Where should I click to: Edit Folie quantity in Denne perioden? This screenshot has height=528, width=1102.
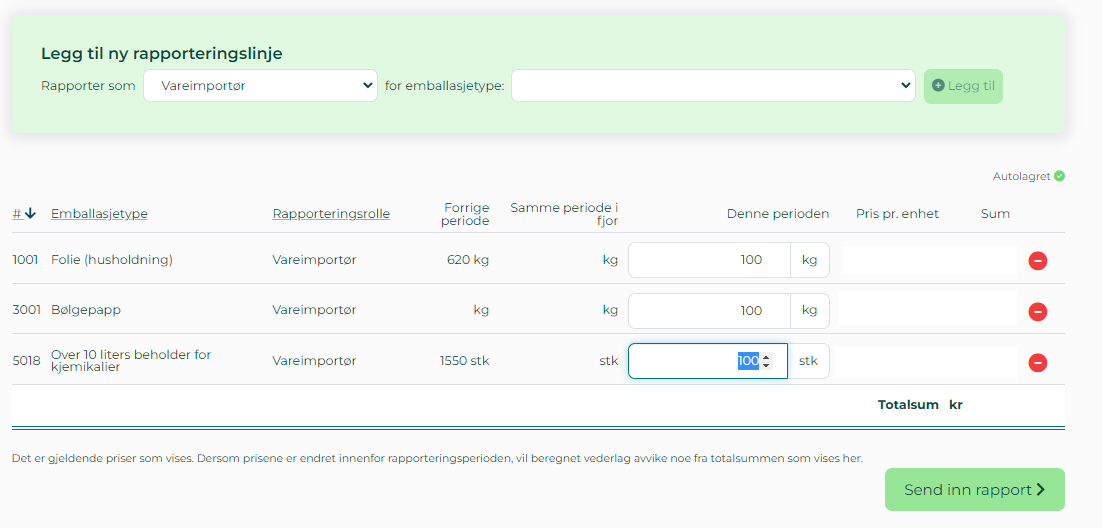[708, 260]
